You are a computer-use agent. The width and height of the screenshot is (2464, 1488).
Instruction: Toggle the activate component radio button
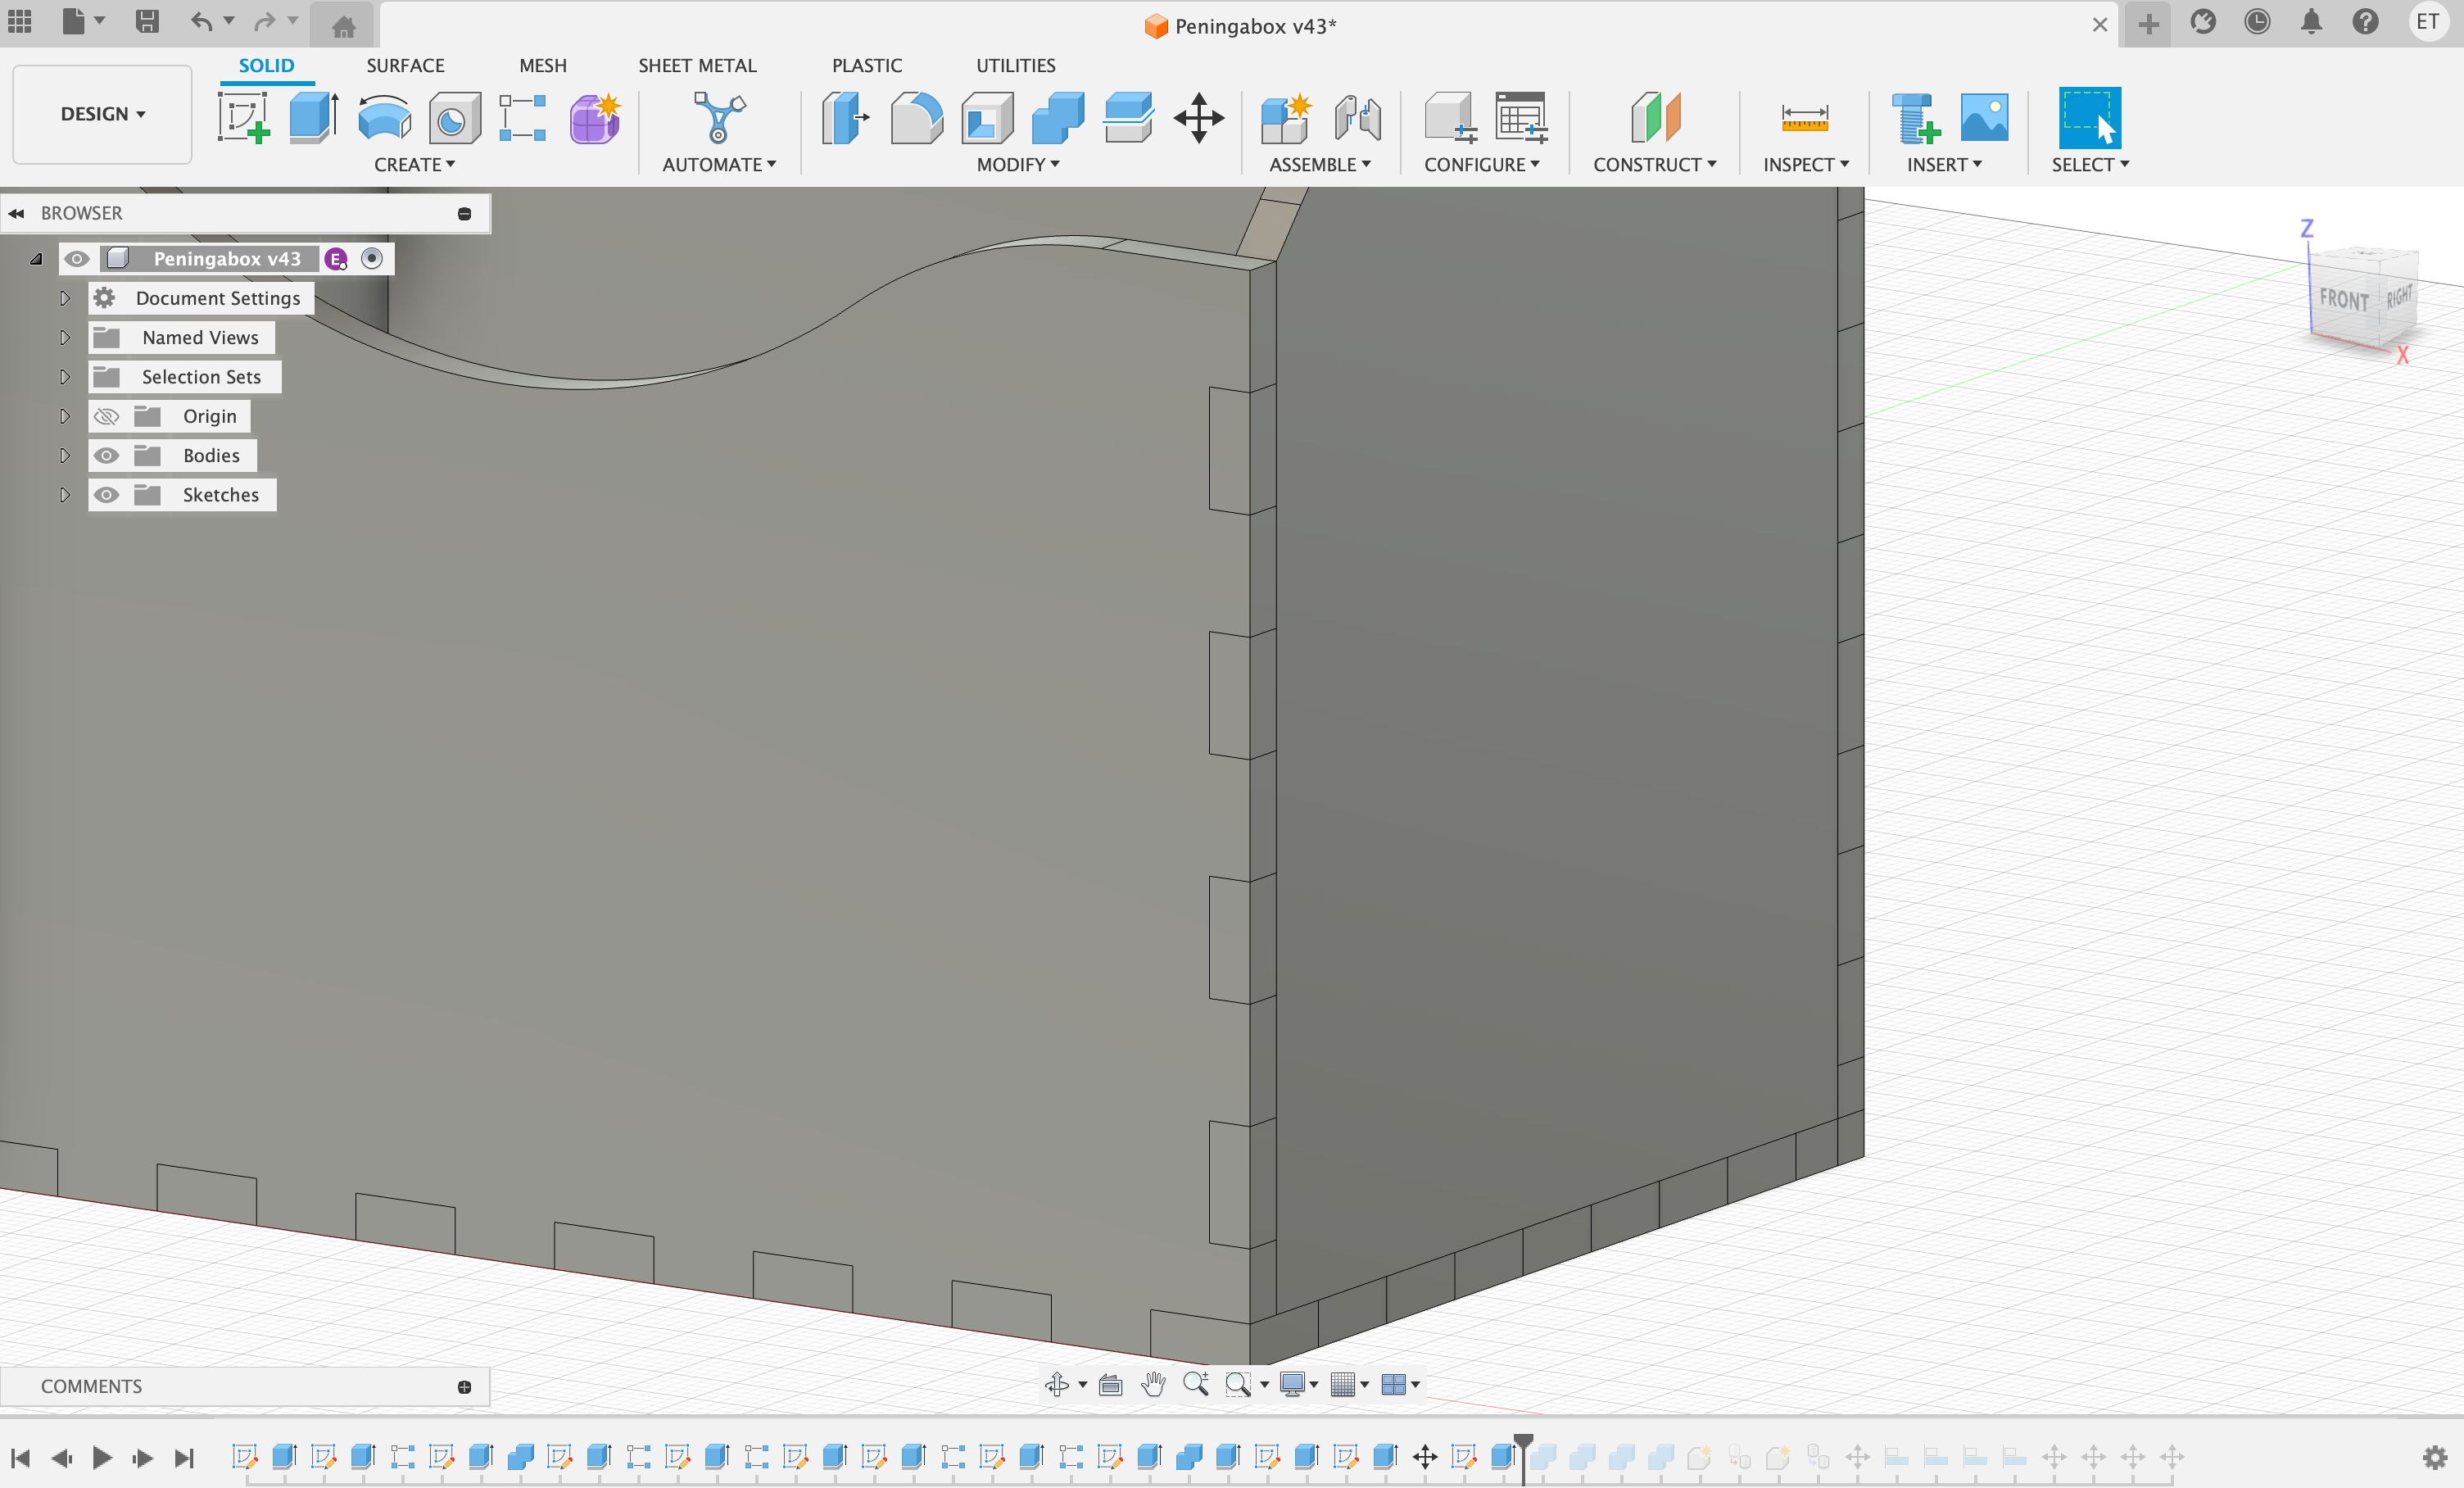(x=372, y=259)
